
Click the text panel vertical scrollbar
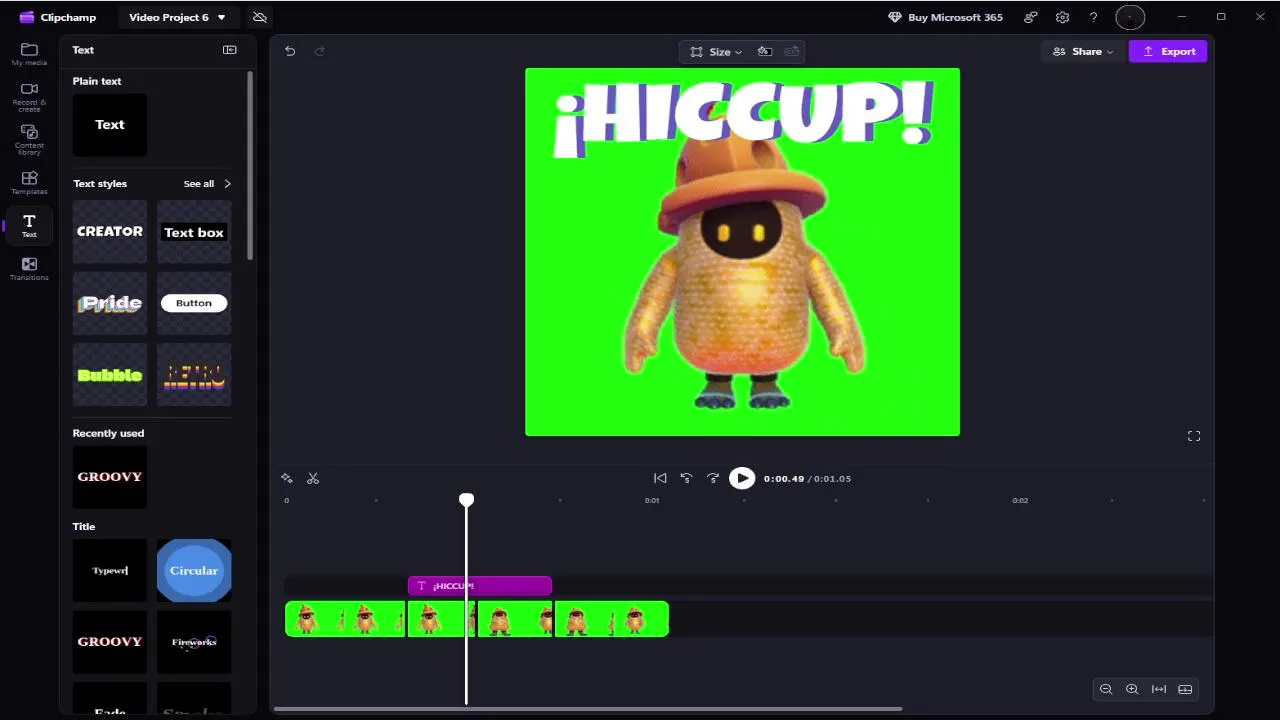tap(250, 165)
